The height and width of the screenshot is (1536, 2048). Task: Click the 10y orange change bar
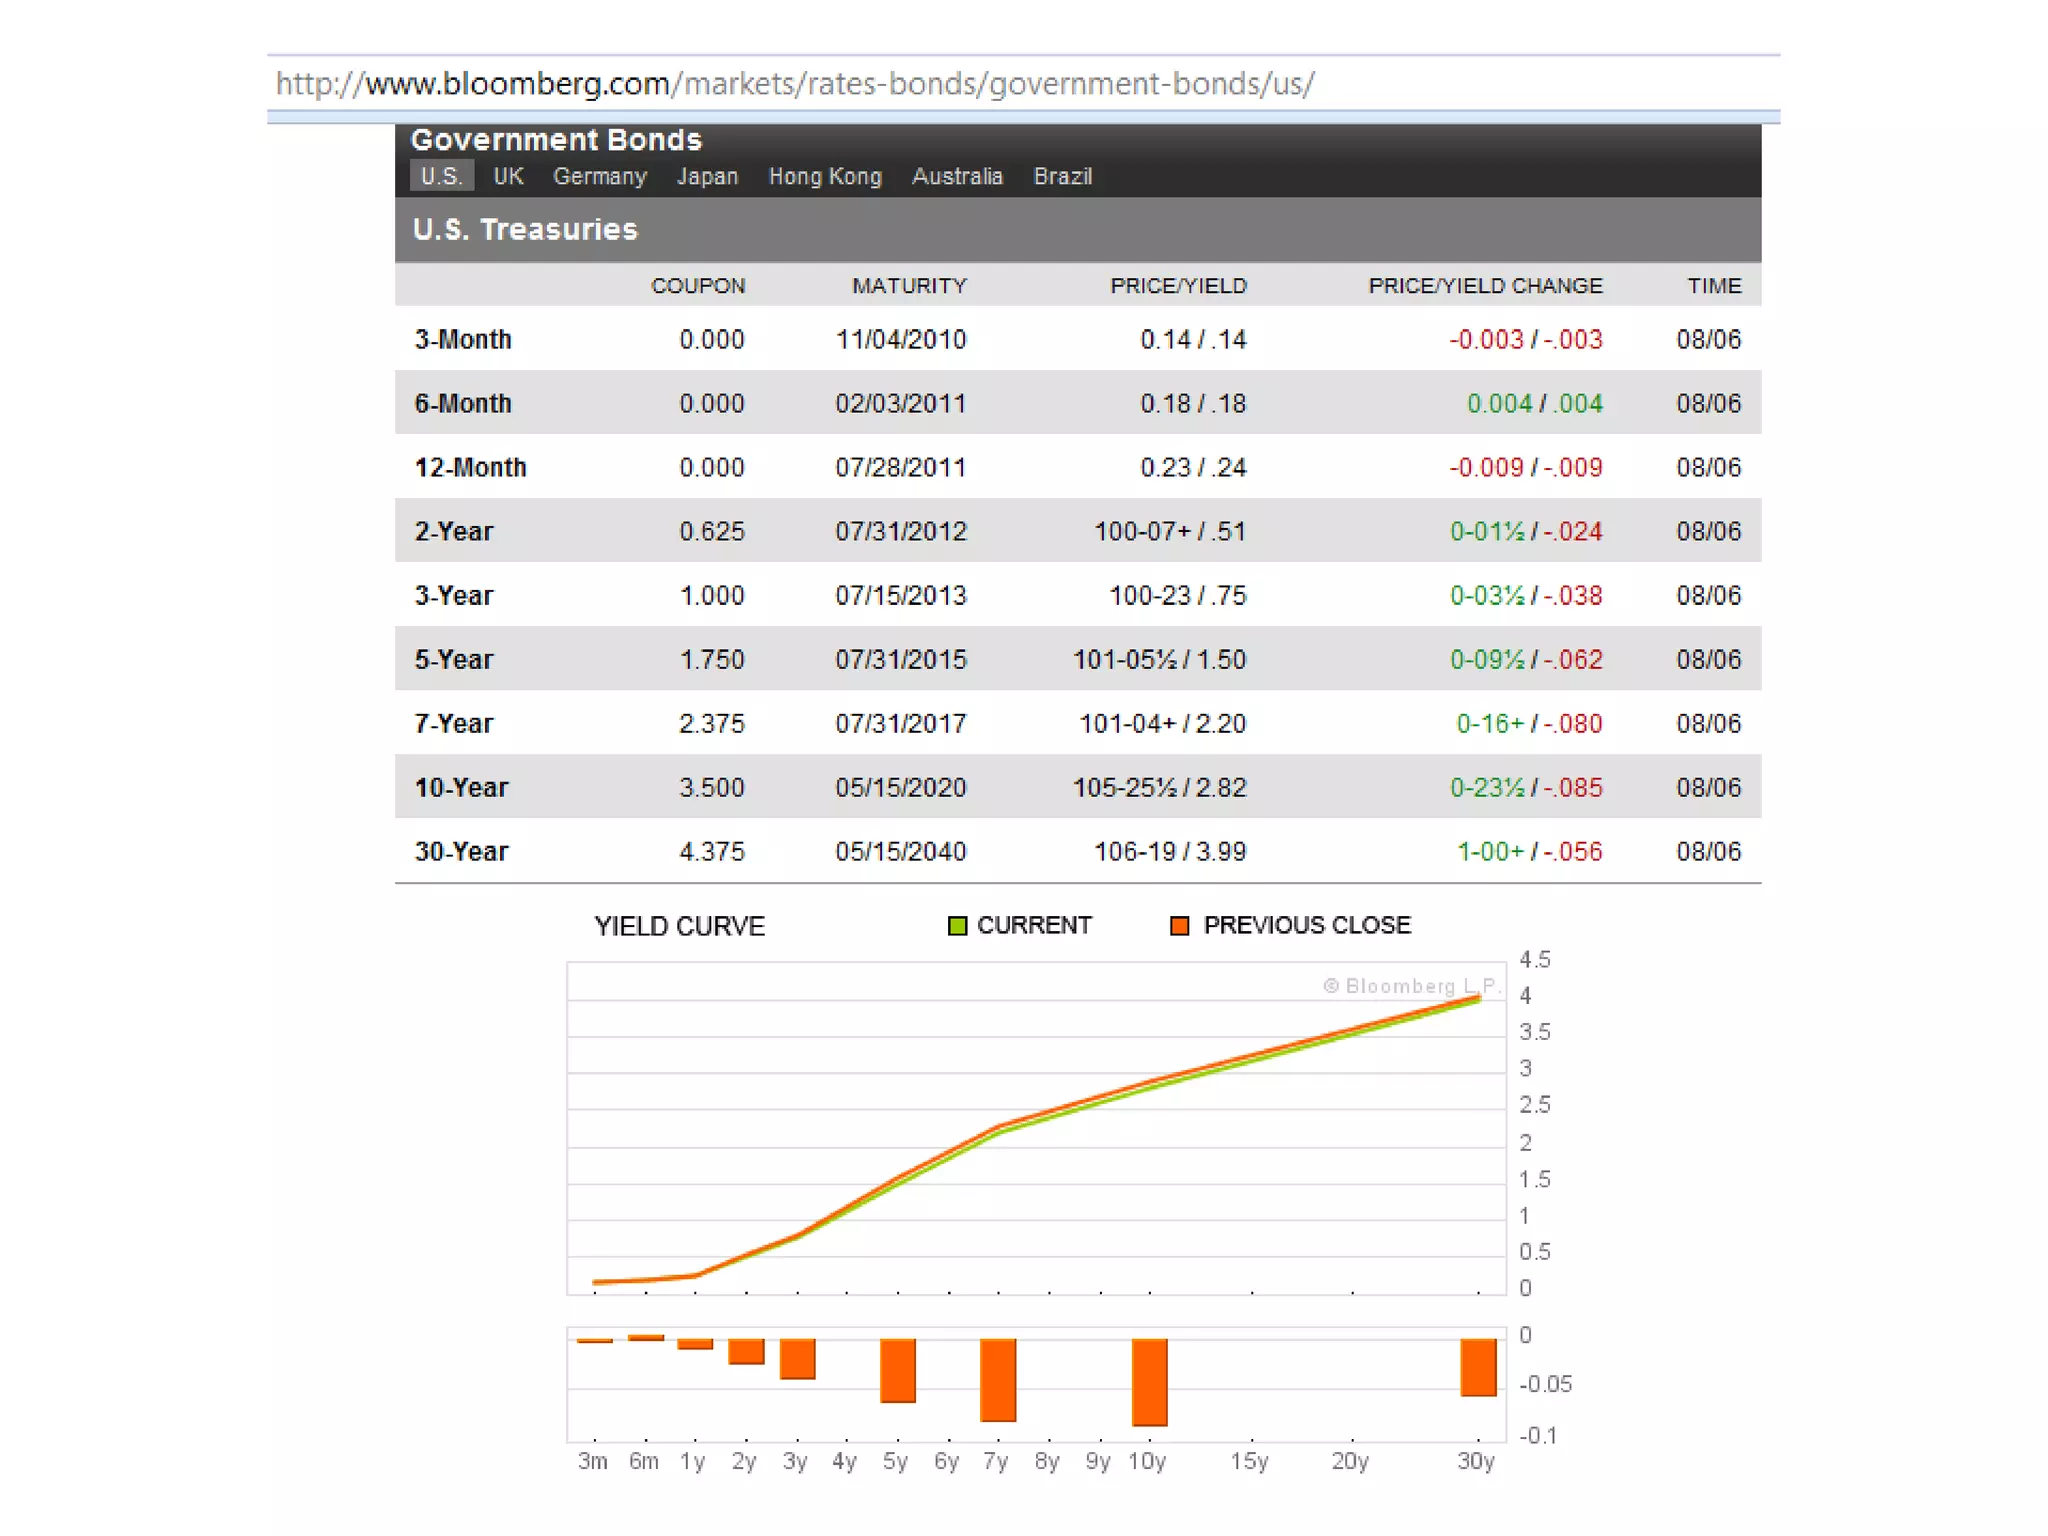click(x=1149, y=1381)
